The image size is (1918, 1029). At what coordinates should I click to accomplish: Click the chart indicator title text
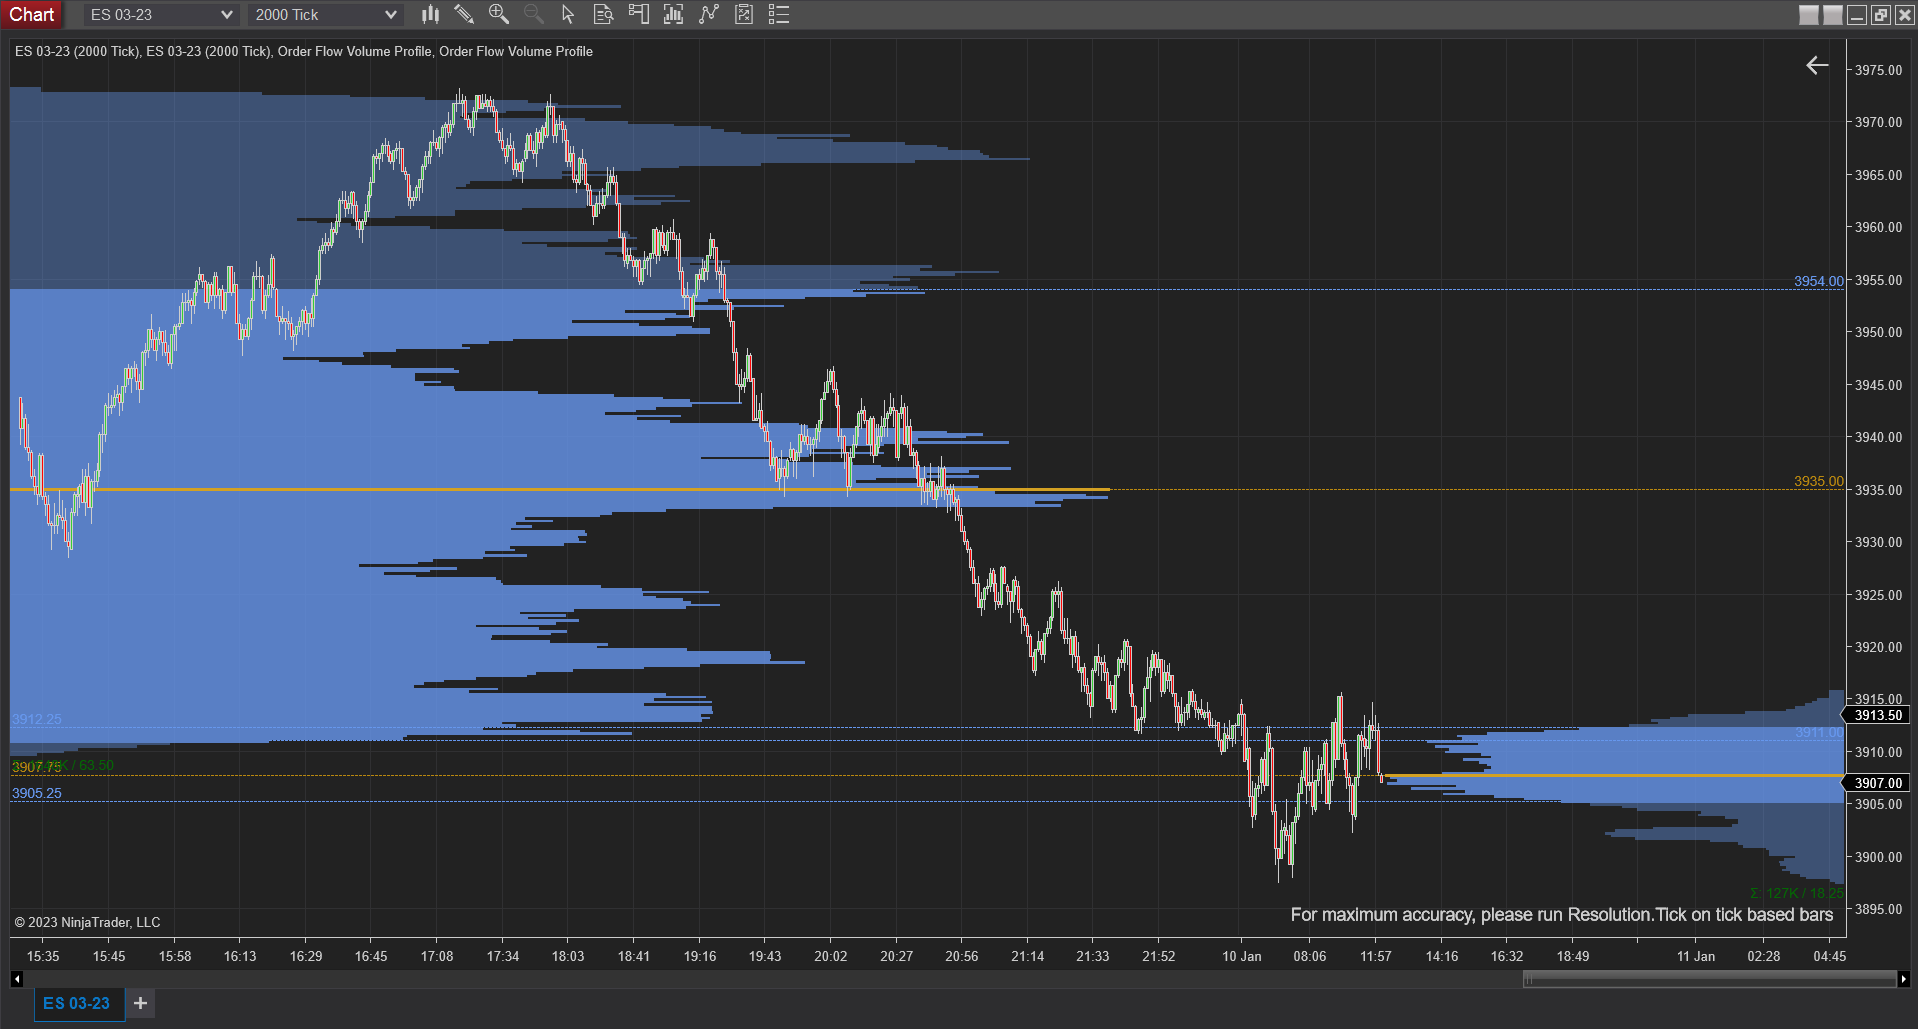click(x=304, y=51)
